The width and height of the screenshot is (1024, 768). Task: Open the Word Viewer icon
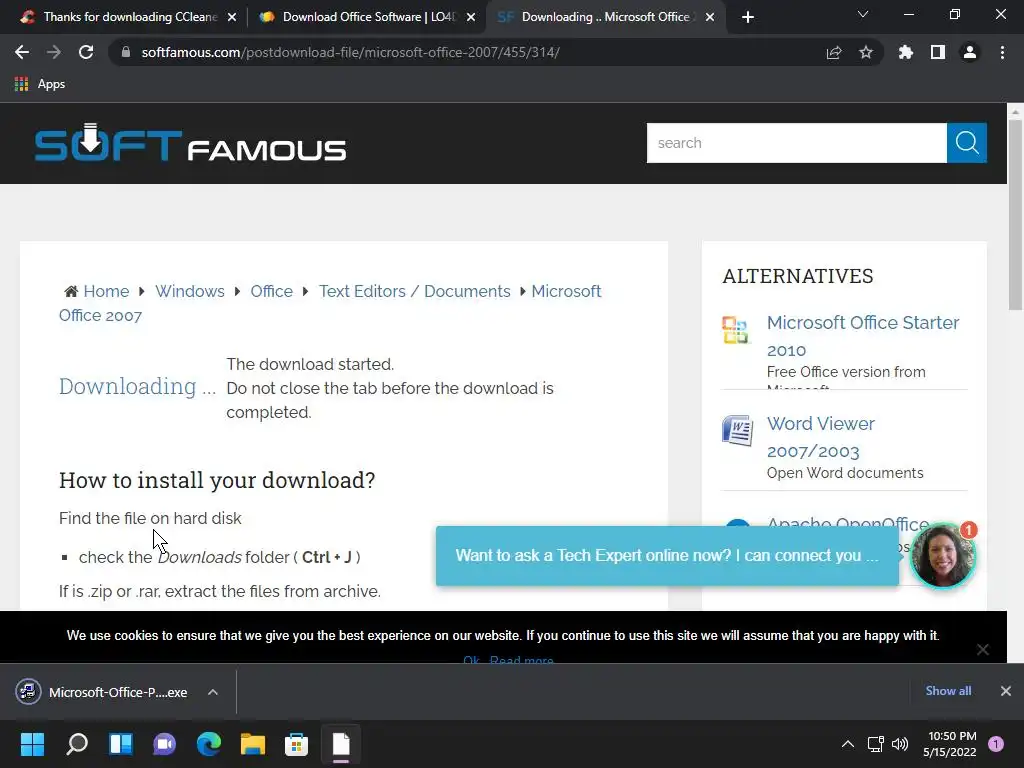point(737,431)
